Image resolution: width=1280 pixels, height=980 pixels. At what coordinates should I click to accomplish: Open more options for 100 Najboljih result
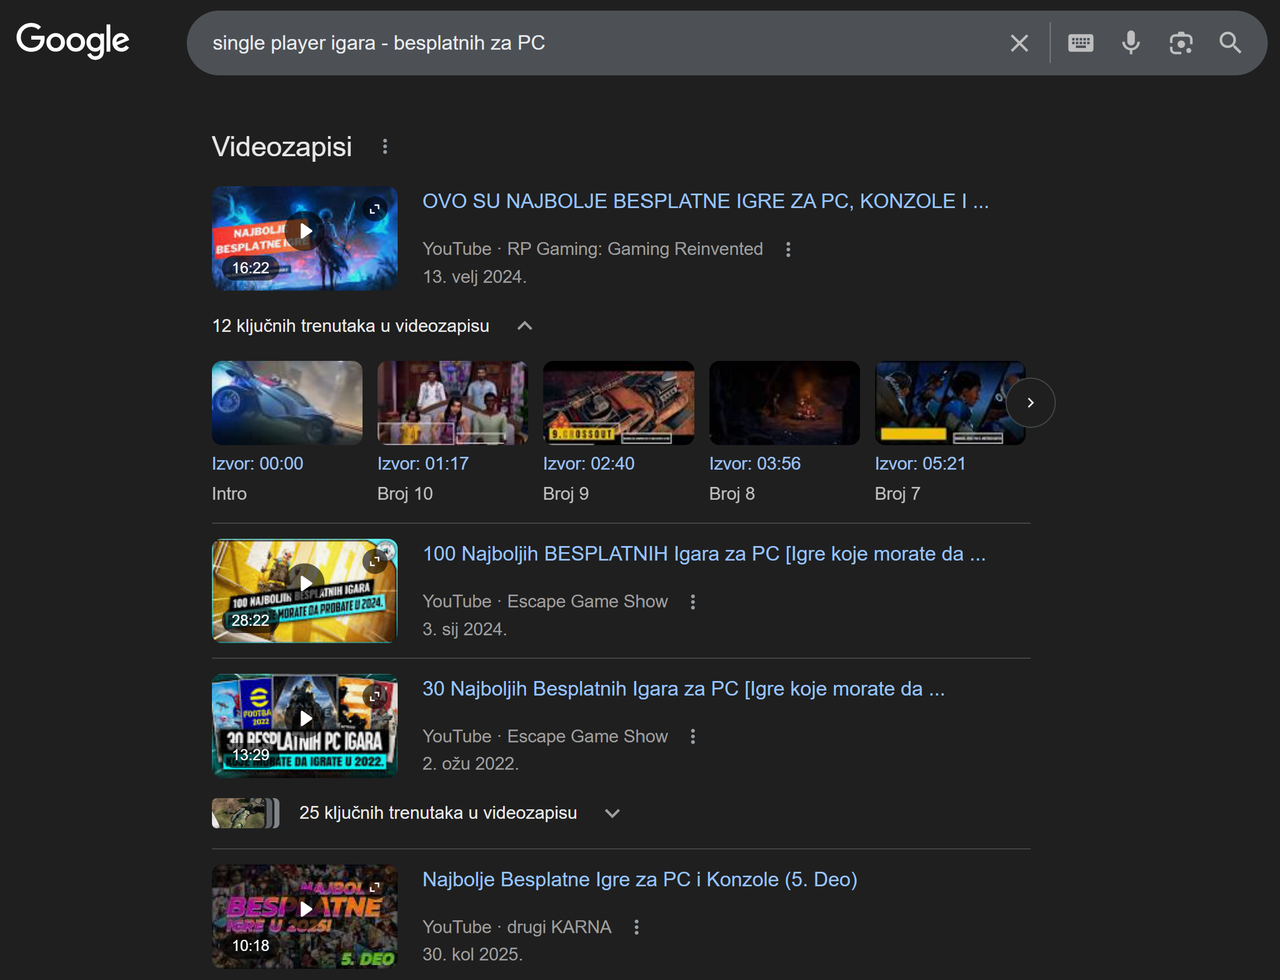coord(693,602)
